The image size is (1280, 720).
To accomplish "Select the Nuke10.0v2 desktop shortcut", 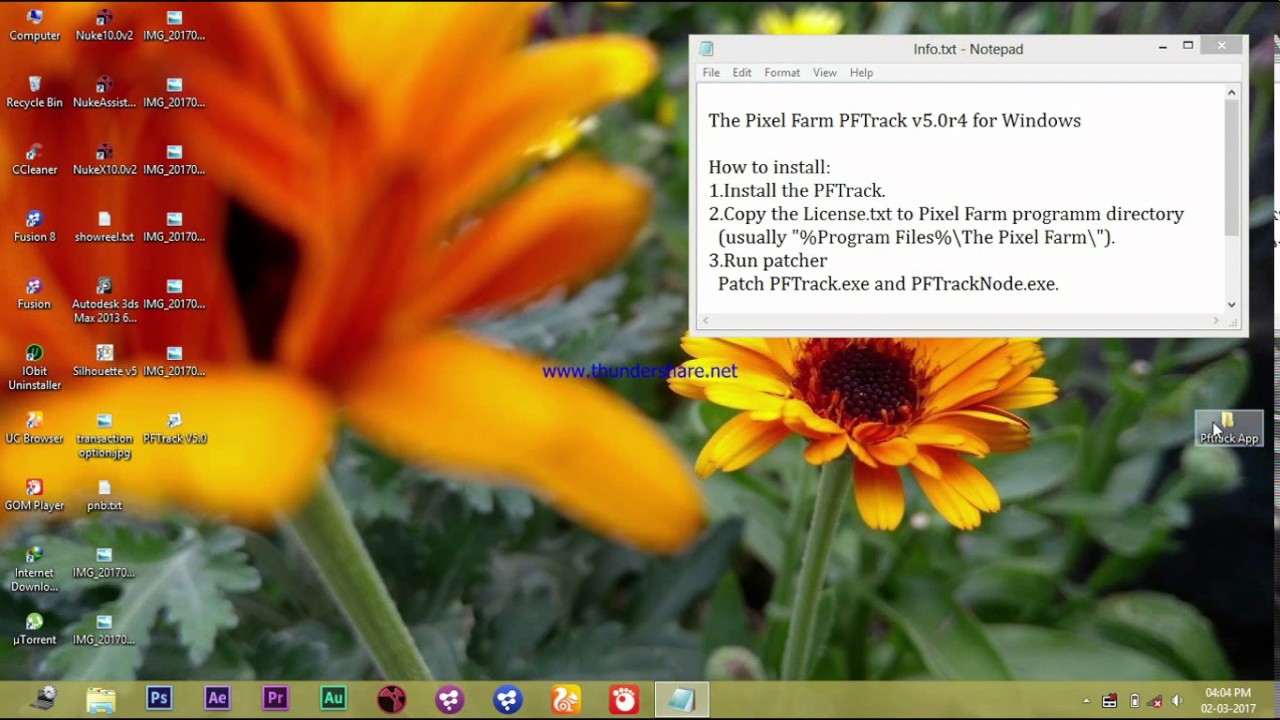I will (x=104, y=26).
